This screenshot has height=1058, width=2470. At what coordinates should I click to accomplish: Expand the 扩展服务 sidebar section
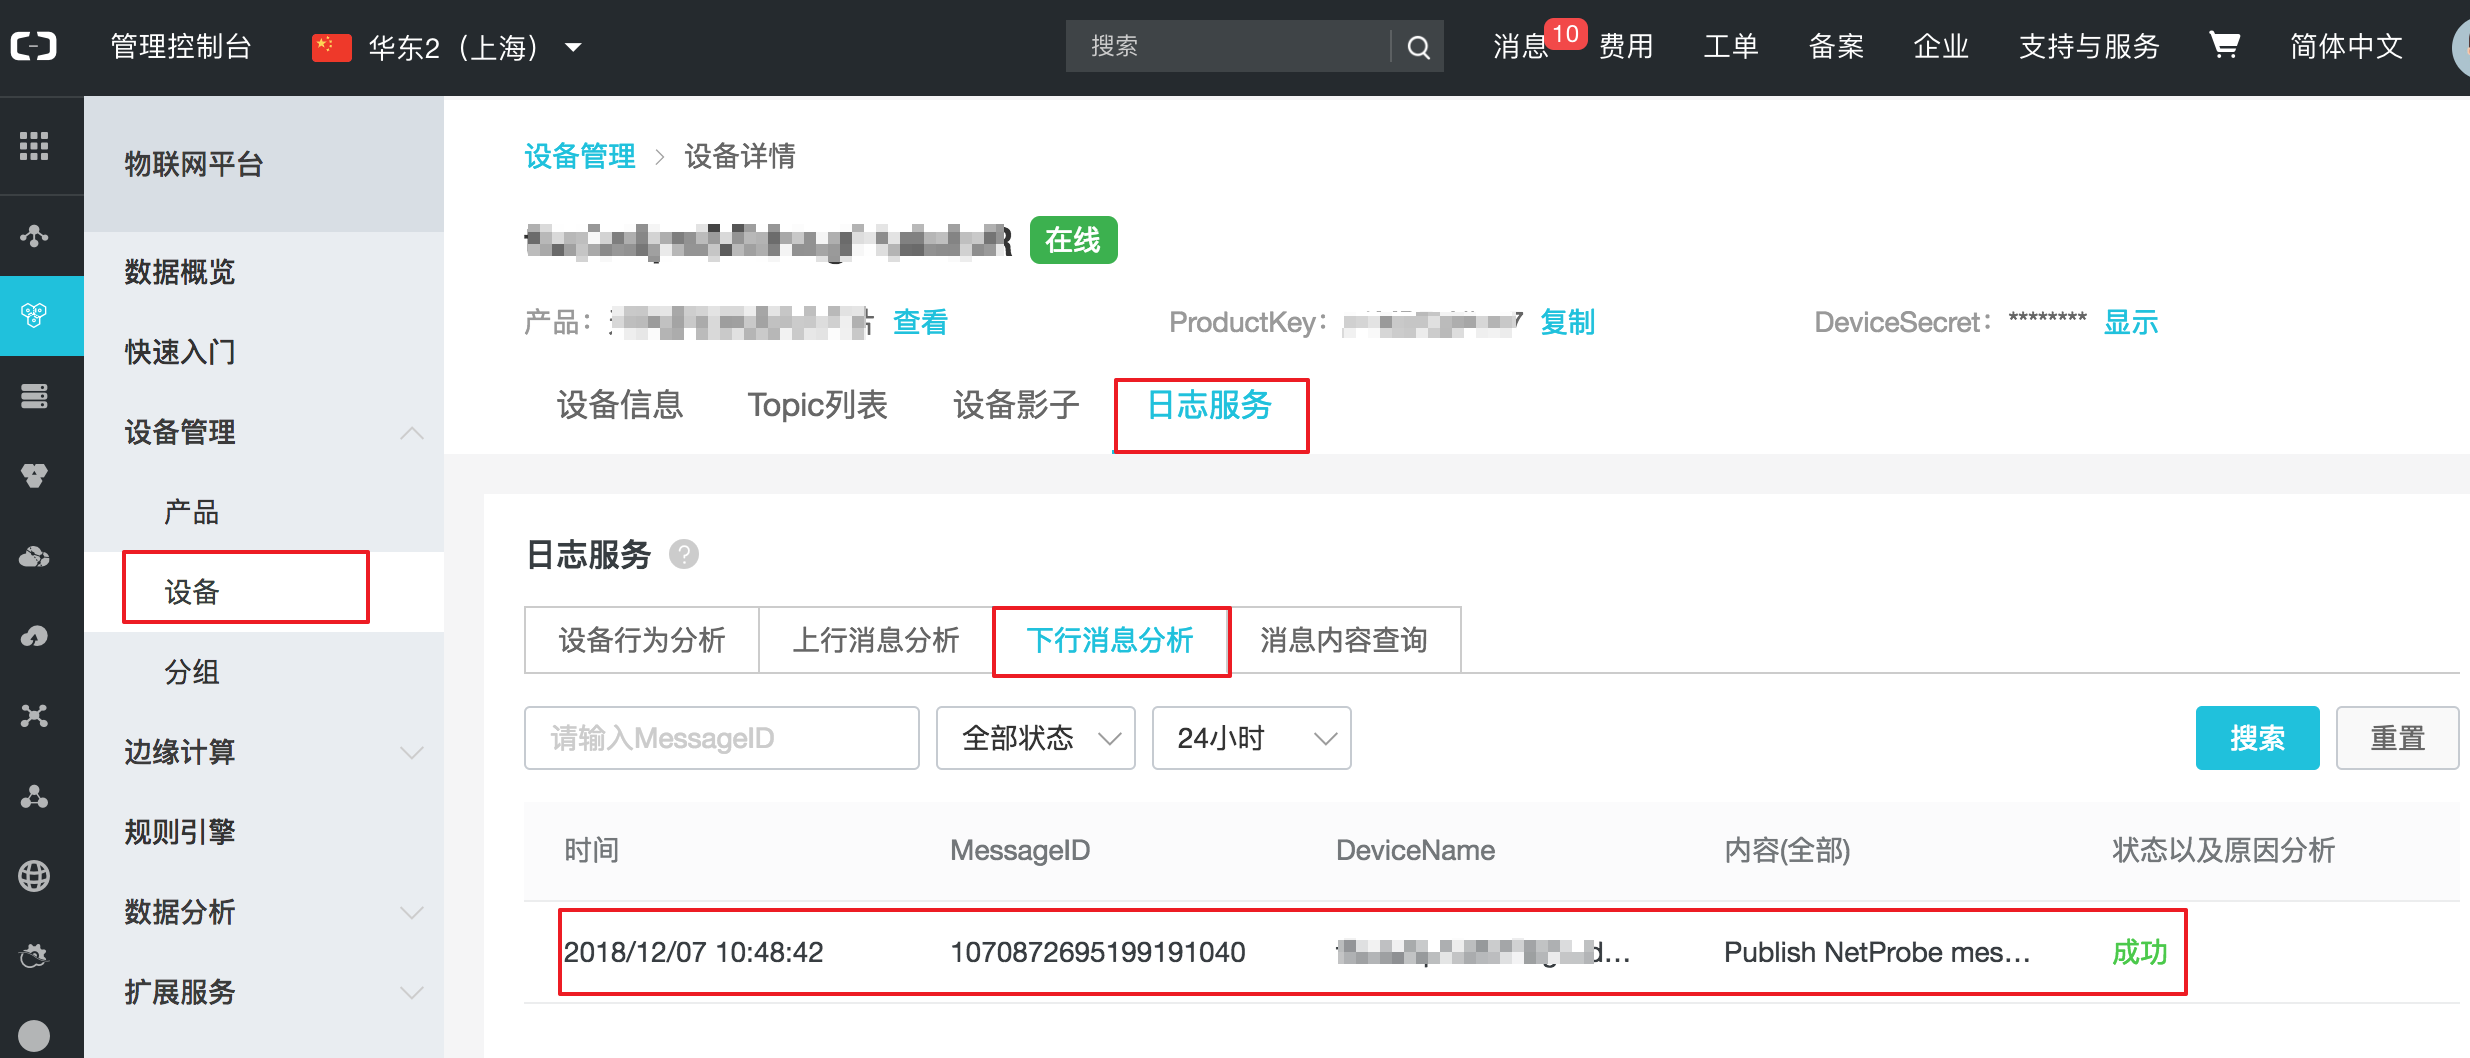coord(412,992)
